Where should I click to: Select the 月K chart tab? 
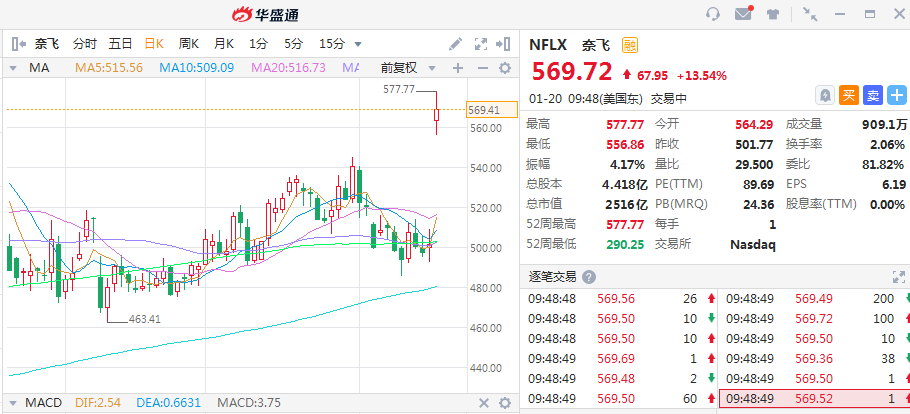[x=223, y=44]
